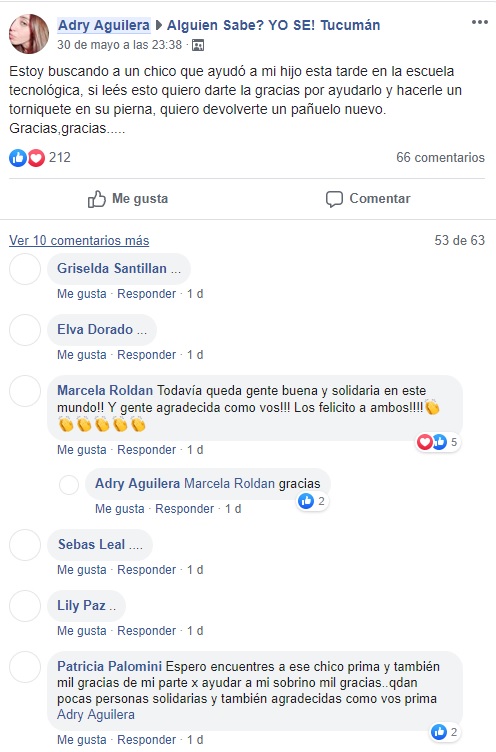496x752 pixels.
Task: Open the Adry Aguilera author name link
Action: [104, 25]
